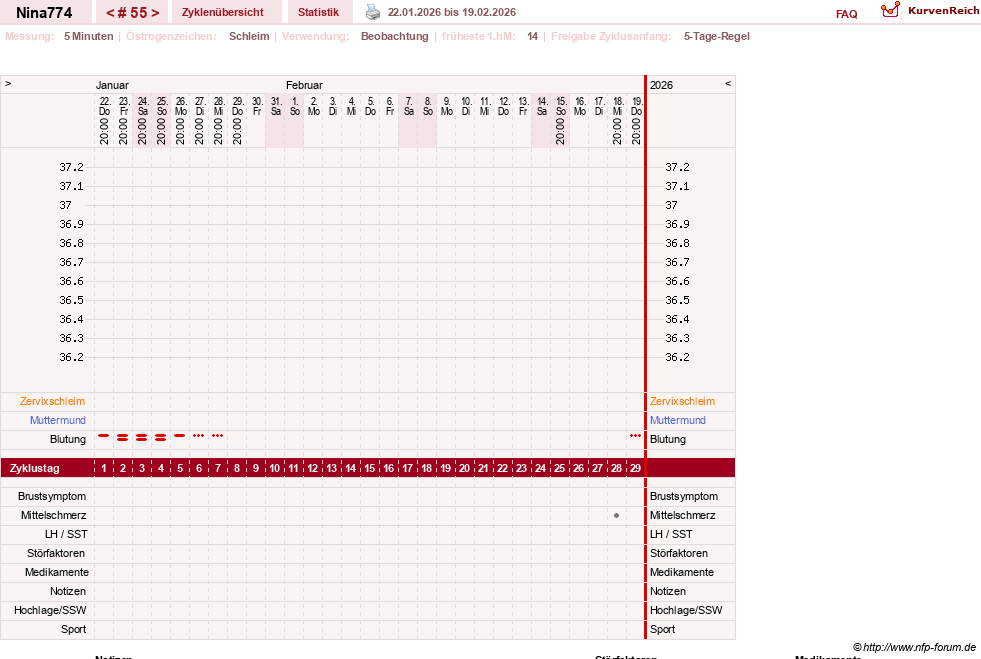Click the right Mittelschmerz row label
The image size is (981, 659).
coord(682,516)
